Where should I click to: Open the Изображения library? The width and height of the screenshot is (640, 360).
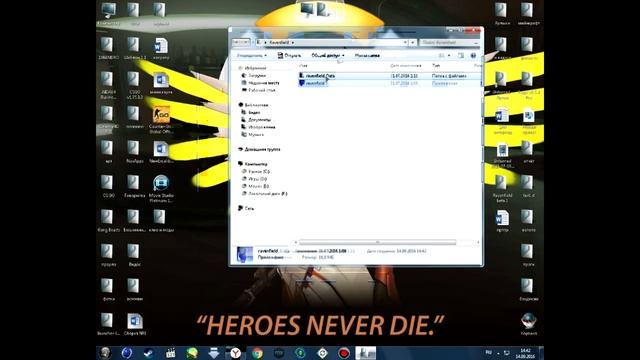tap(261, 127)
